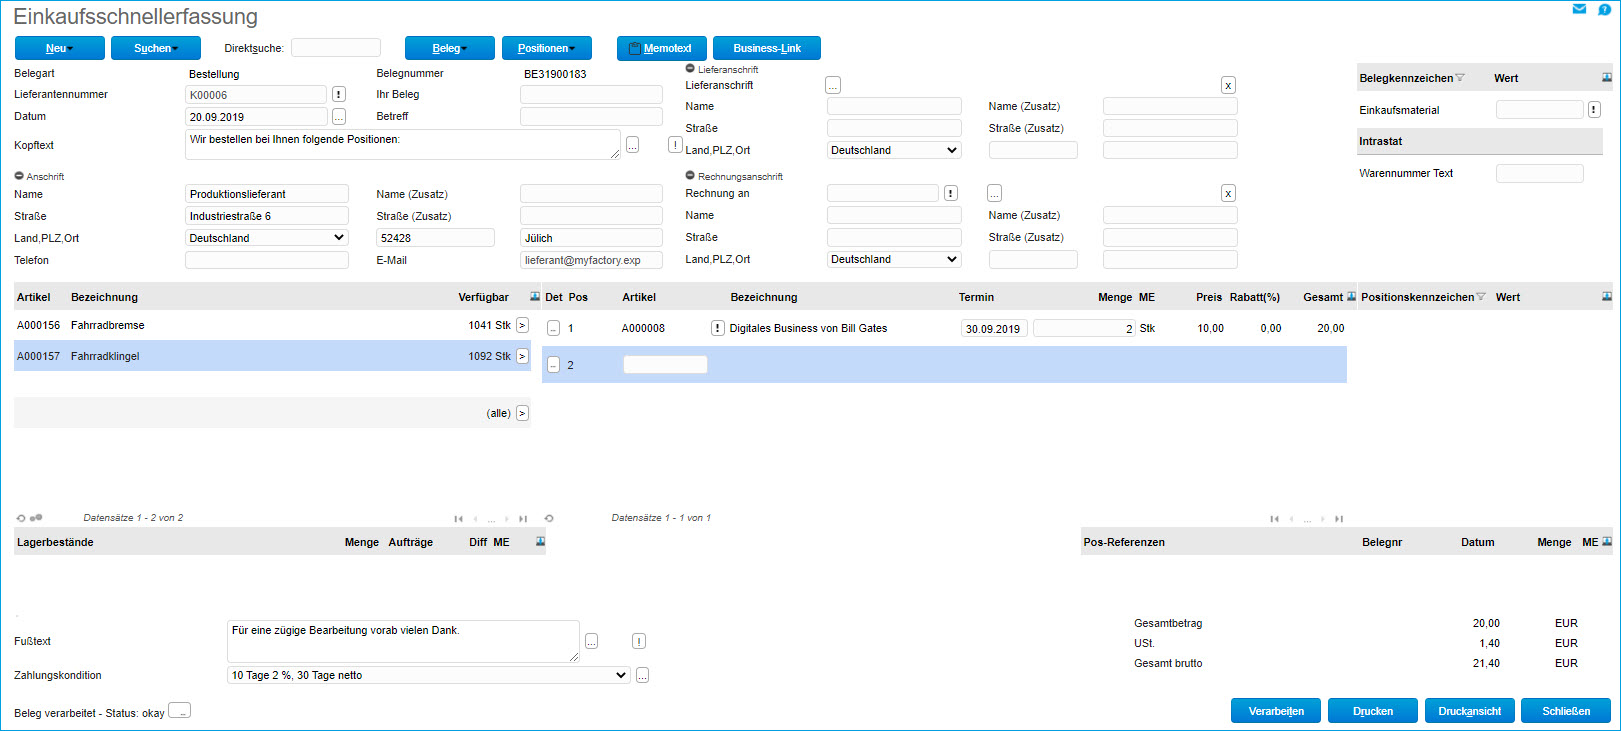The width and height of the screenshot is (1621, 731).
Task: Go to last page of article list
Action: (523, 519)
